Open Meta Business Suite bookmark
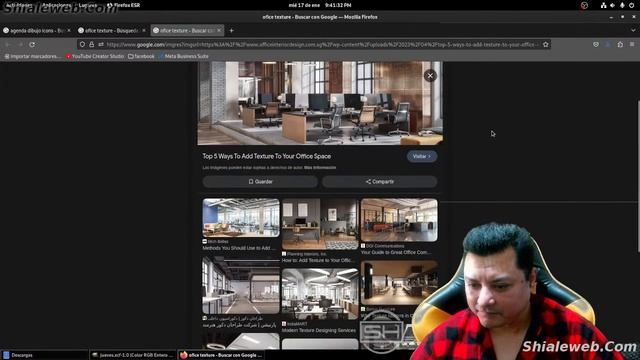The image size is (640, 360). pyautogui.click(x=183, y=56)
